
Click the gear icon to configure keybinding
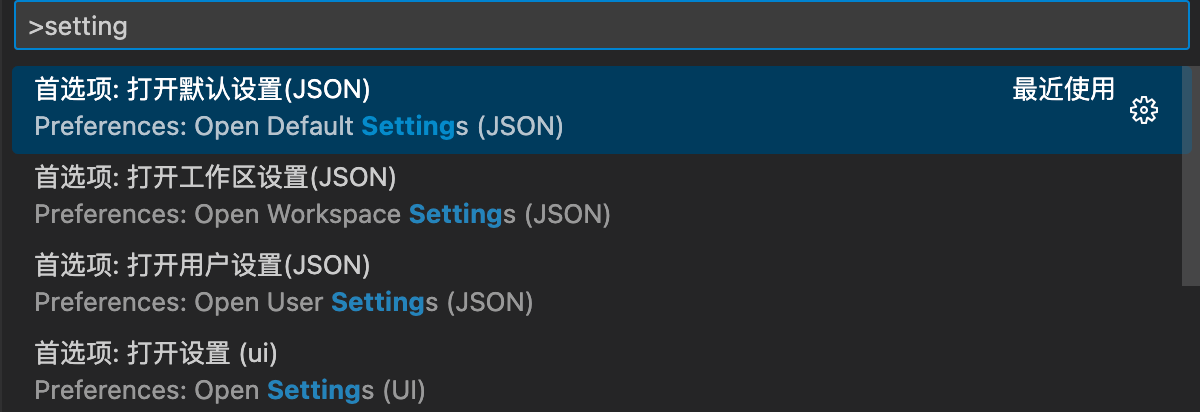click(1143, 110)
